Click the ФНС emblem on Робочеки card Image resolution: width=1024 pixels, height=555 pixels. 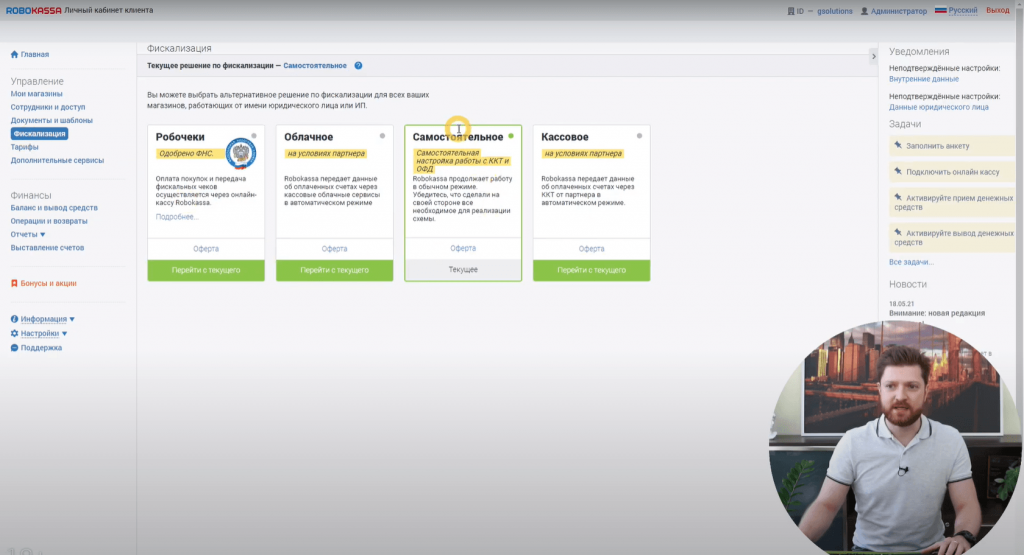(x=241, y=153)
